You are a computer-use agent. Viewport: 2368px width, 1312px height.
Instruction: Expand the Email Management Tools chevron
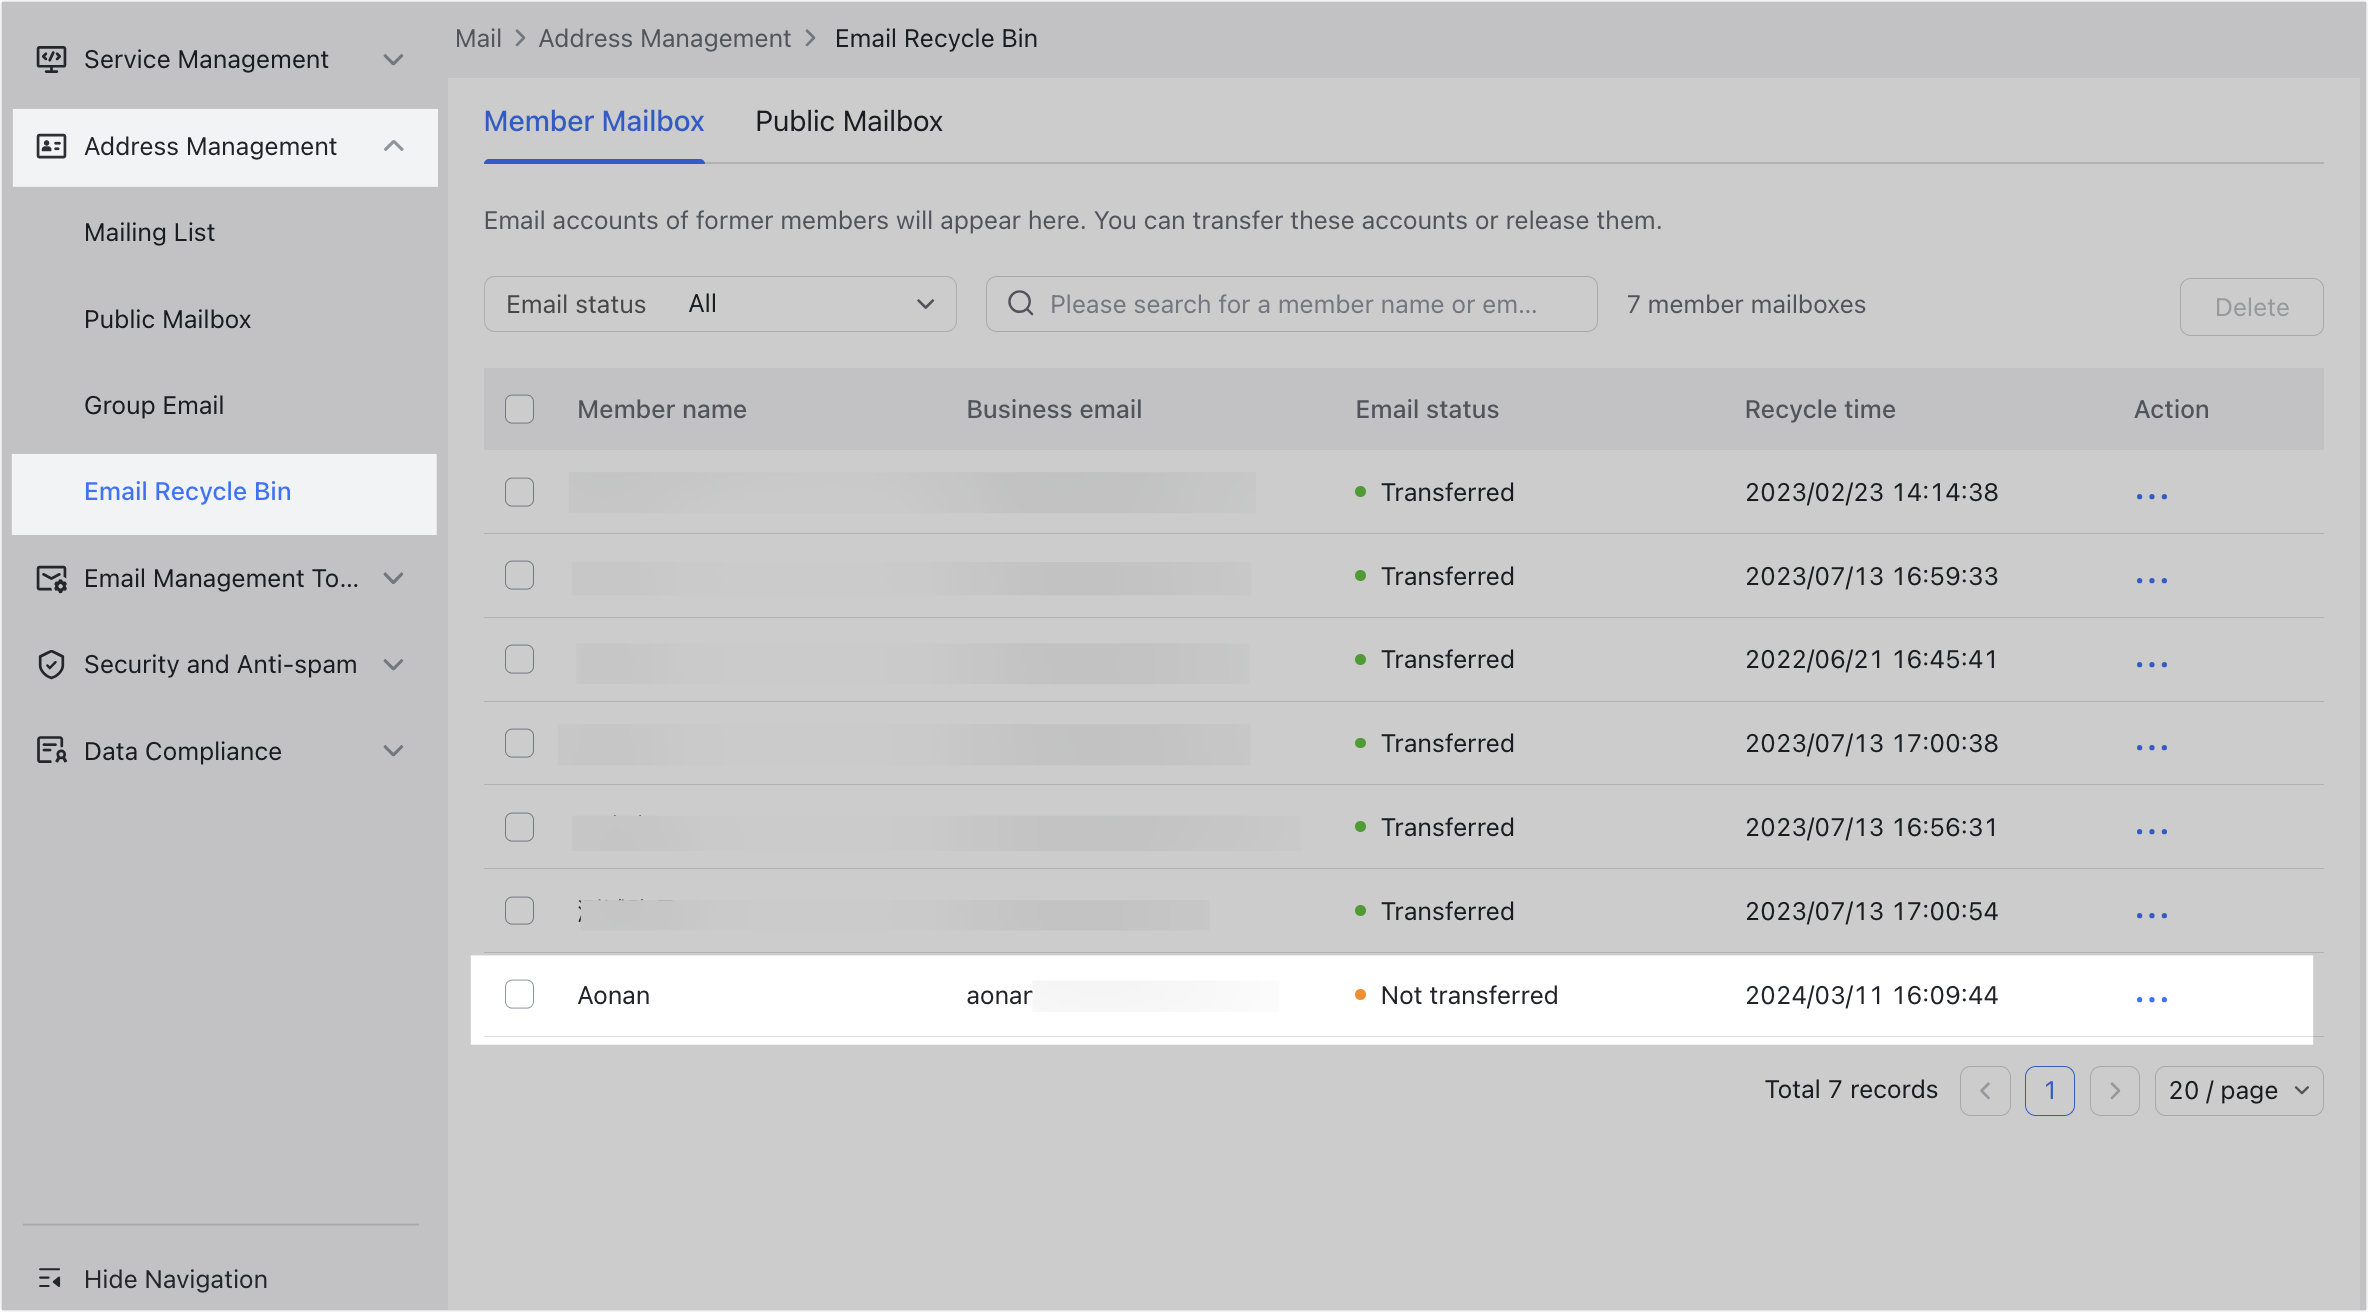click(x=394, y=578)
